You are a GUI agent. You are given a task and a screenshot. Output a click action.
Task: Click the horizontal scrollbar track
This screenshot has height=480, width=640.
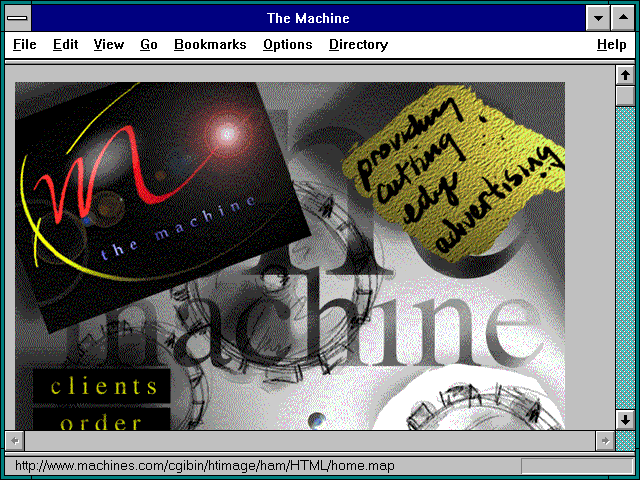pos(310,441)
